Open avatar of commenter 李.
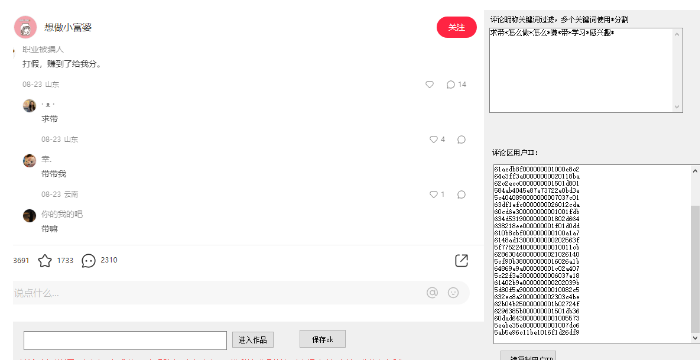The image size is (700, 360). pos(29,160)
